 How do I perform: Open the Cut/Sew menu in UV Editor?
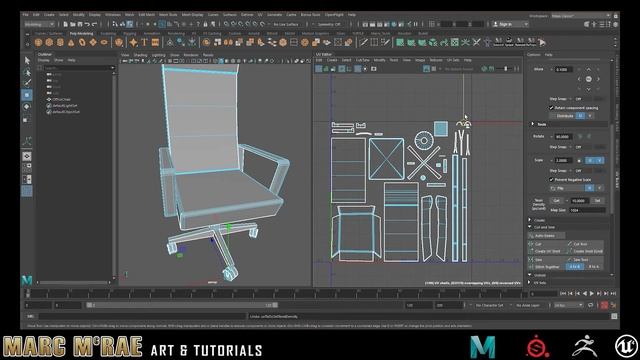[x=362, y=60]
